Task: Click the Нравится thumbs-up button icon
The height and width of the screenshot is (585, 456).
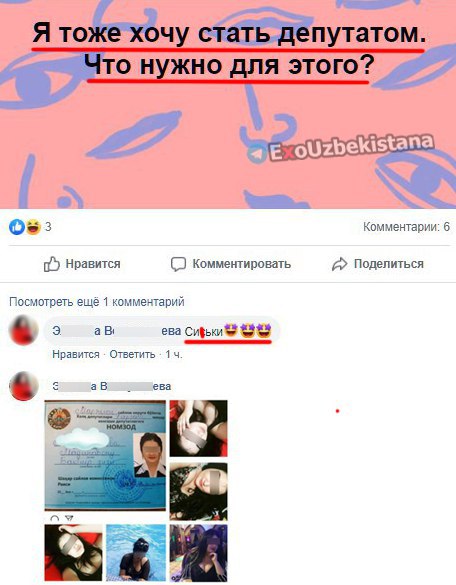Action: 52,264
